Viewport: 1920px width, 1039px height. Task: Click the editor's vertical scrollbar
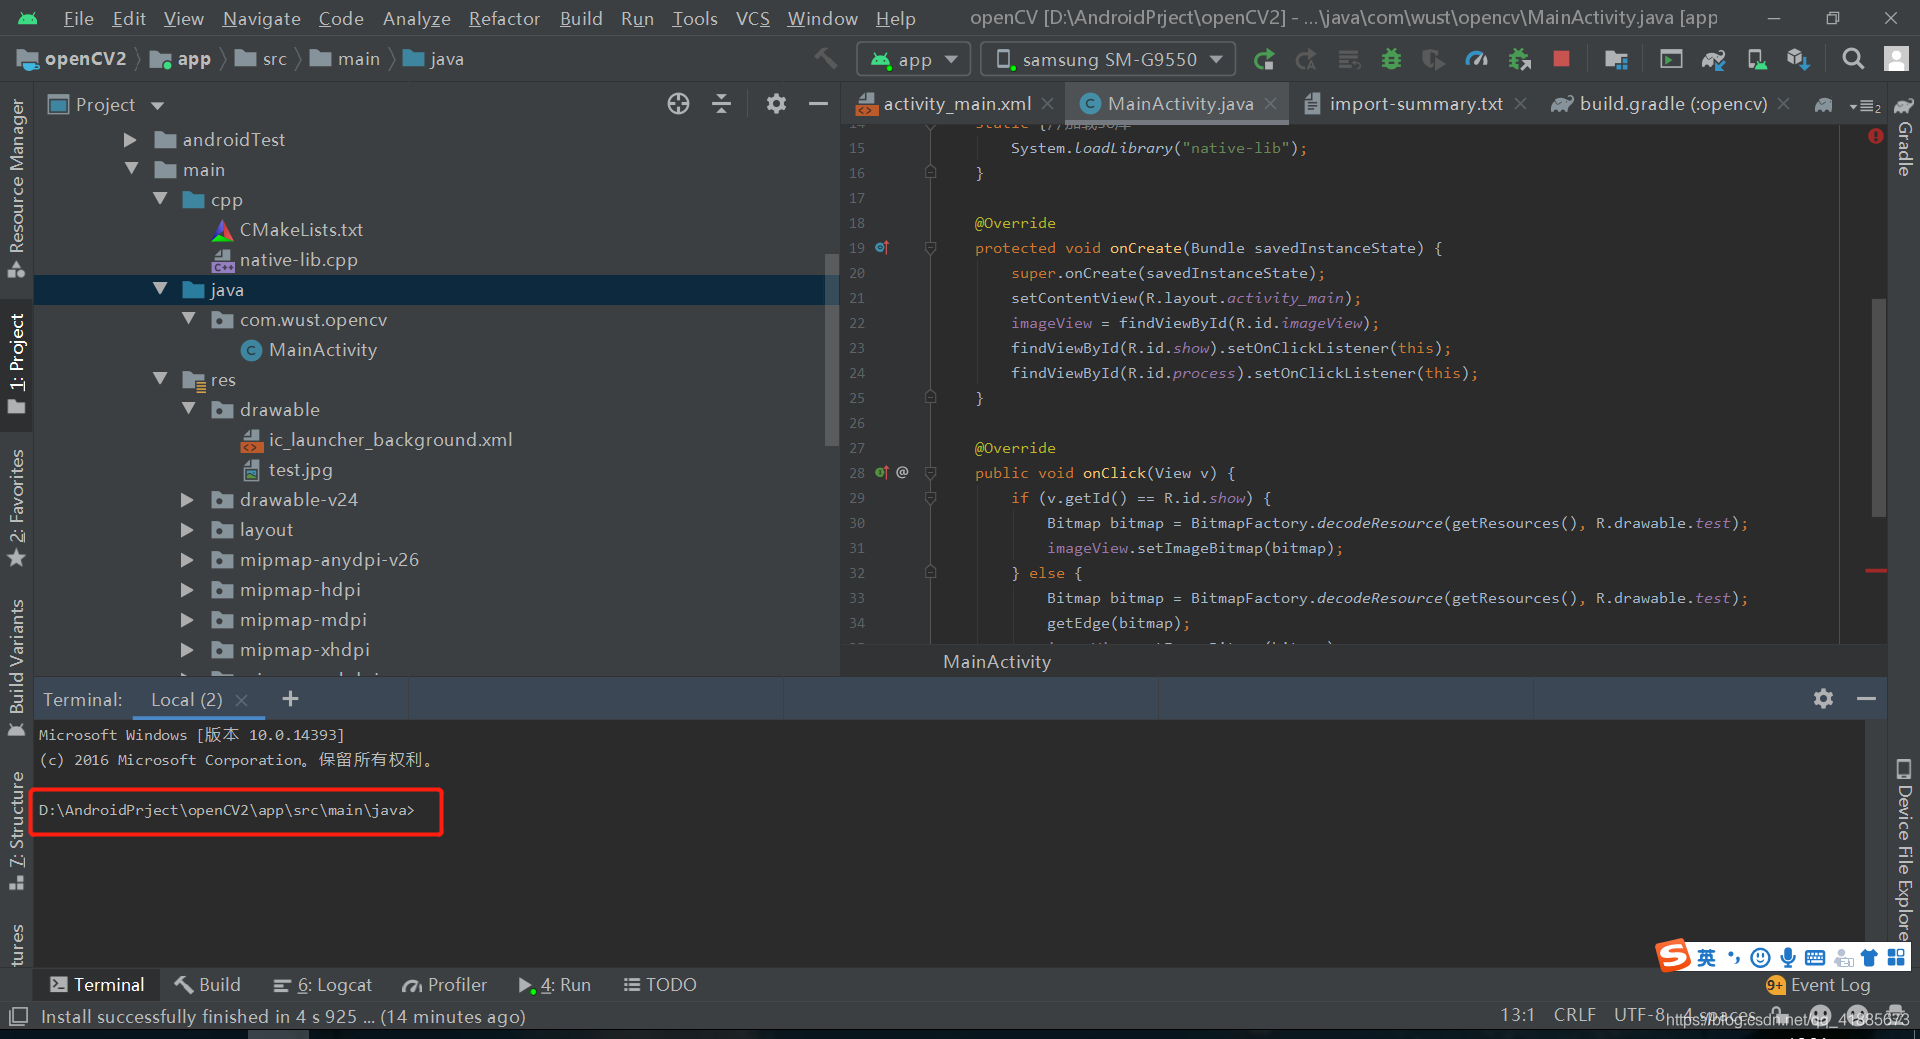tap(1878, 407)
